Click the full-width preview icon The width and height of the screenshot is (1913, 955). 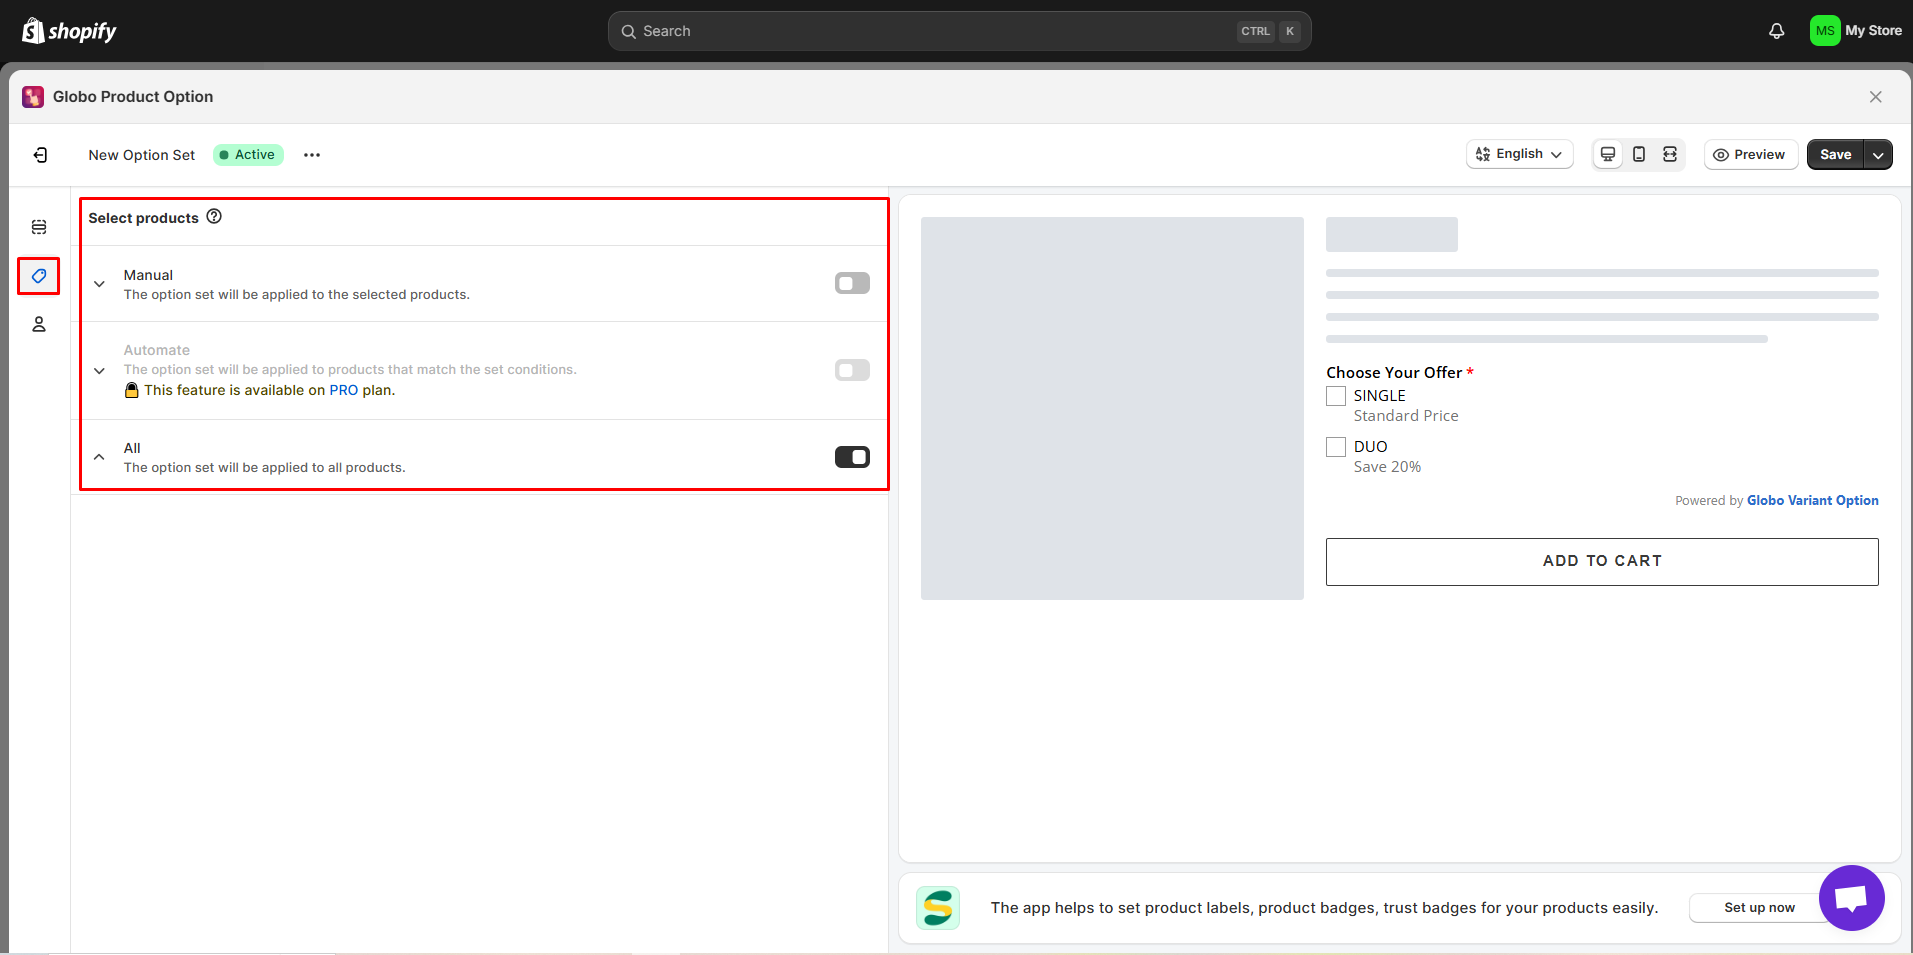pyautogui.click(x=1670, y=154)
